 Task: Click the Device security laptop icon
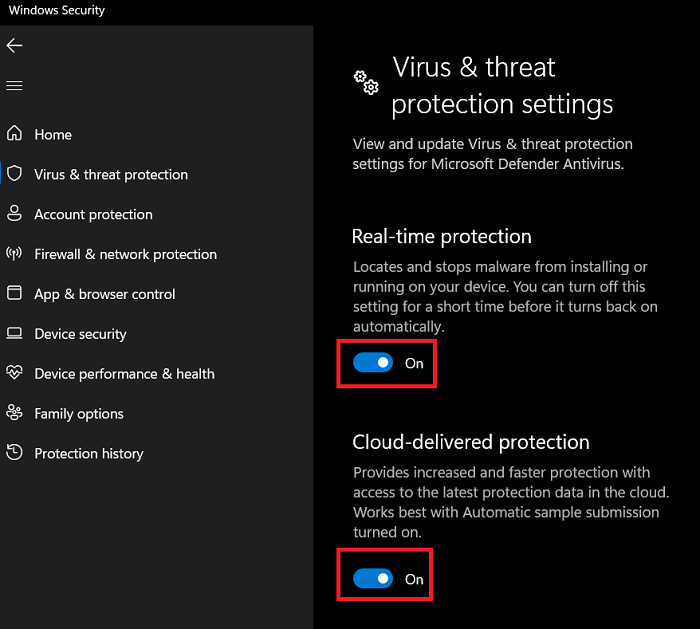pyautogui.click(x=14, y=334)
